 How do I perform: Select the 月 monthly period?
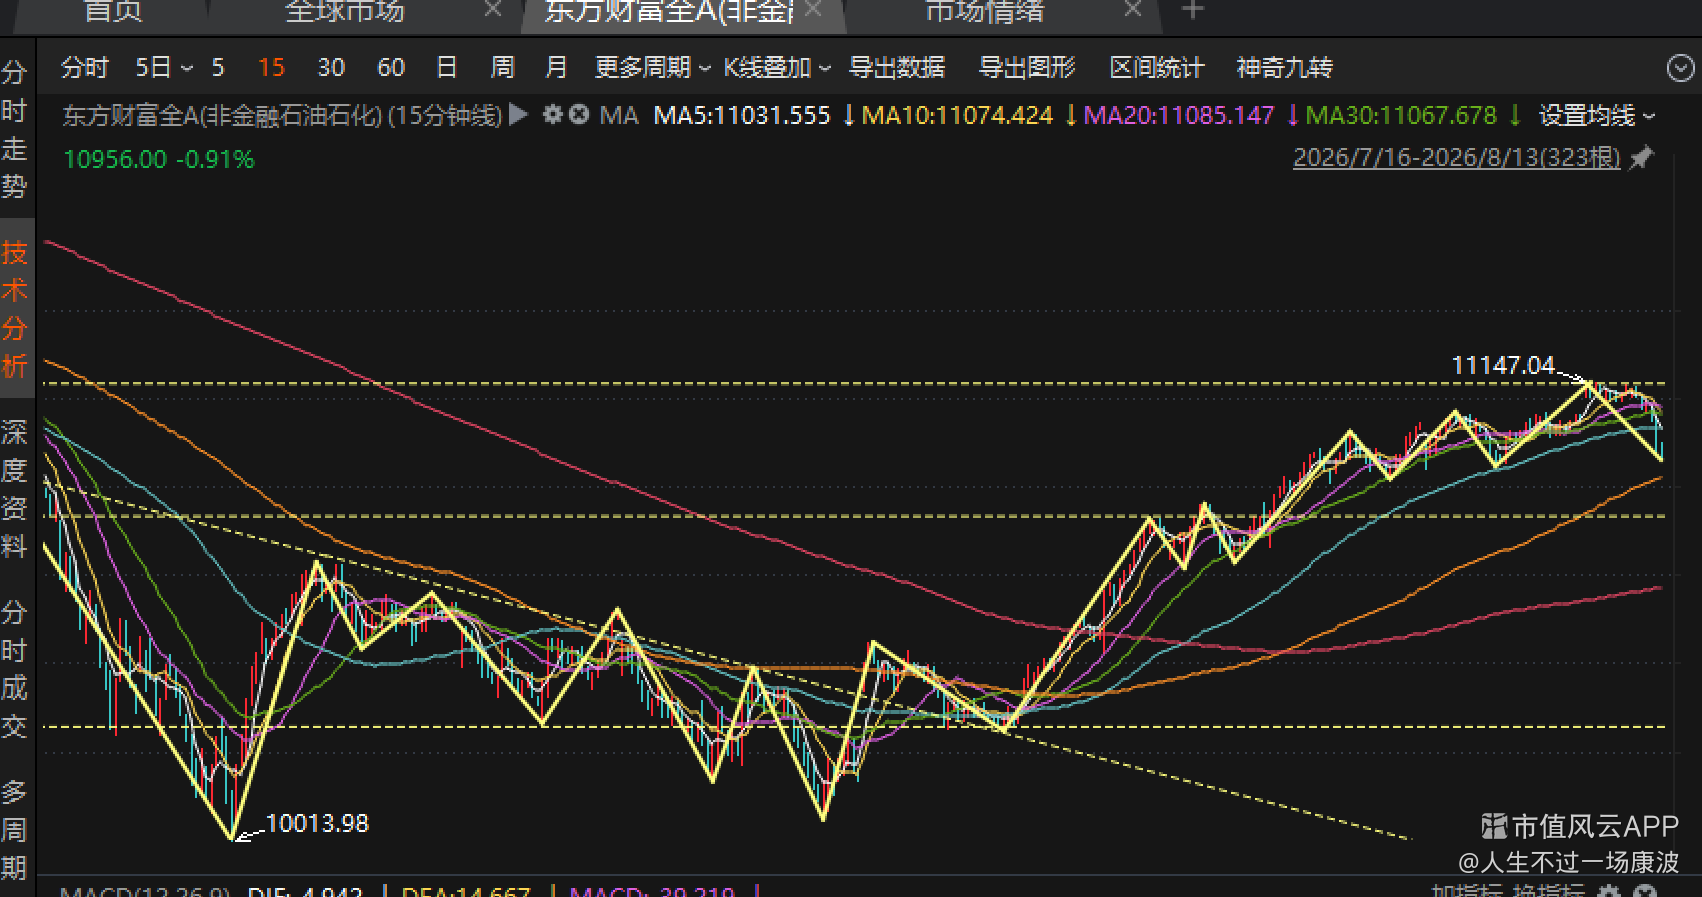pos(556,68)
